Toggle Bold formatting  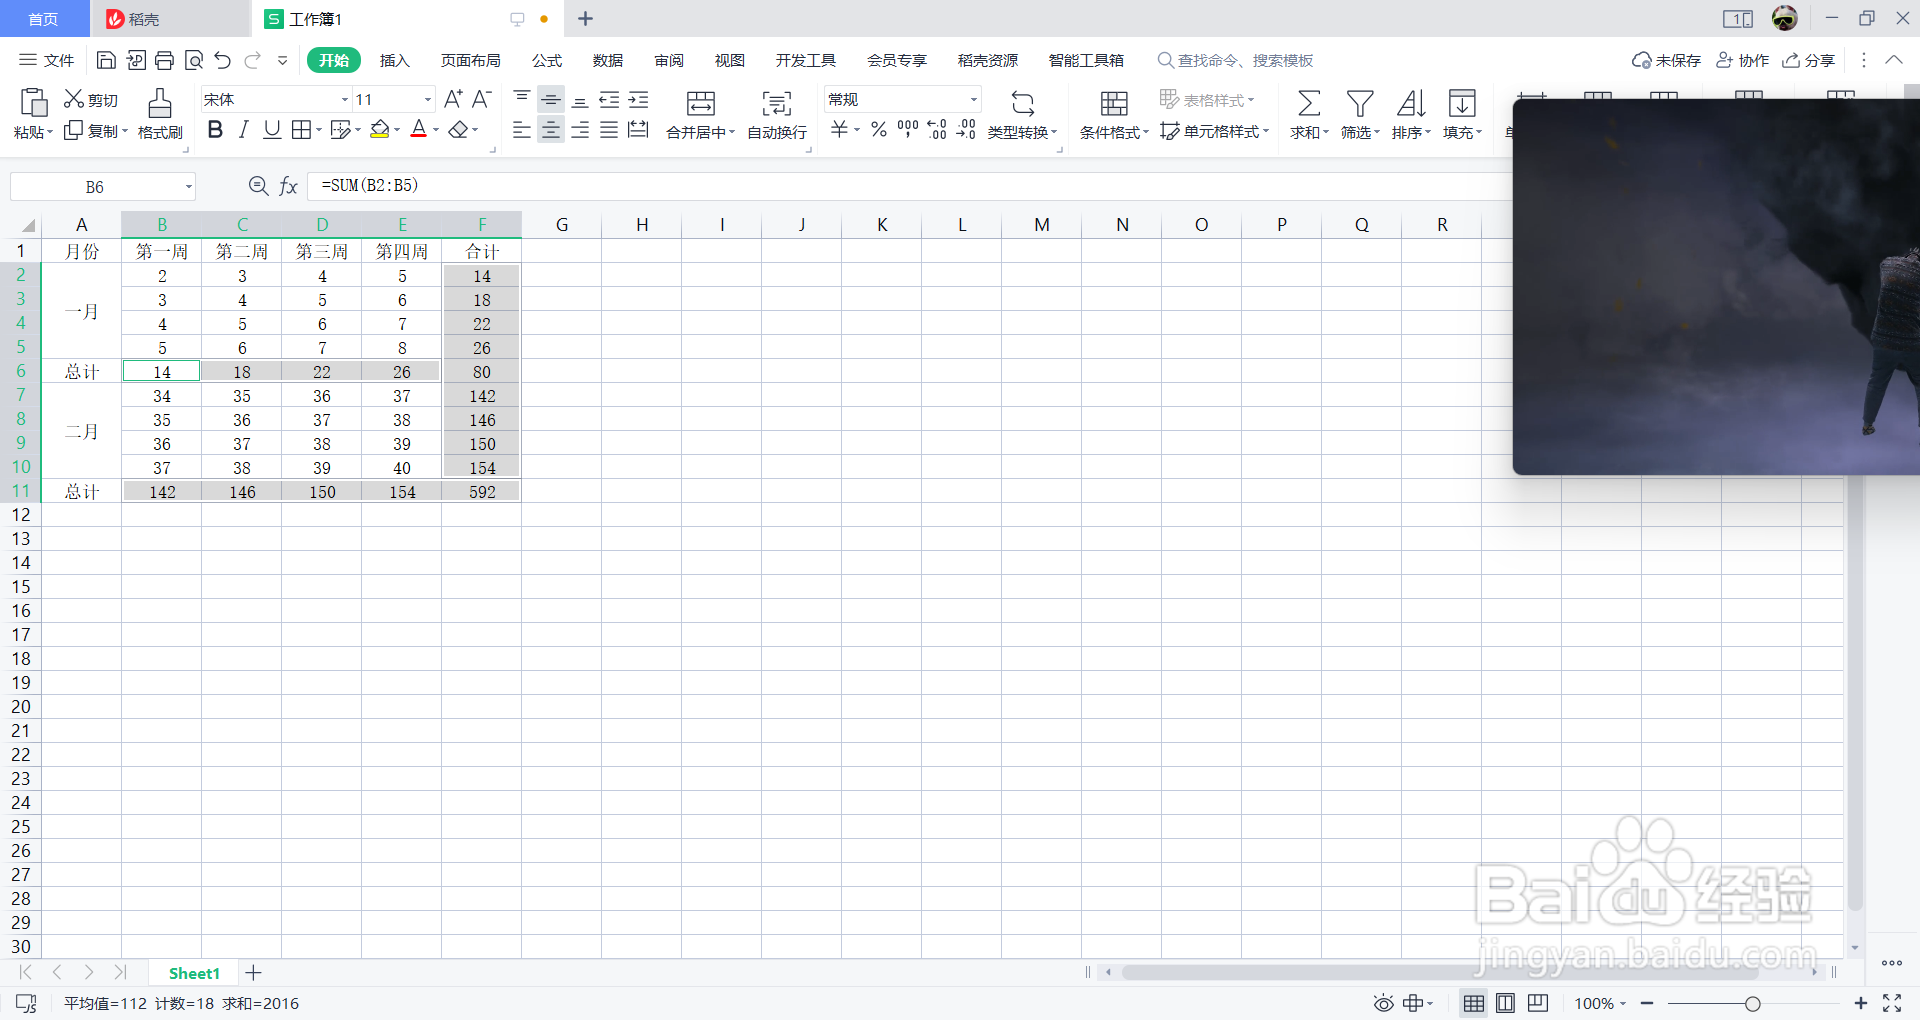click(215, 130)
